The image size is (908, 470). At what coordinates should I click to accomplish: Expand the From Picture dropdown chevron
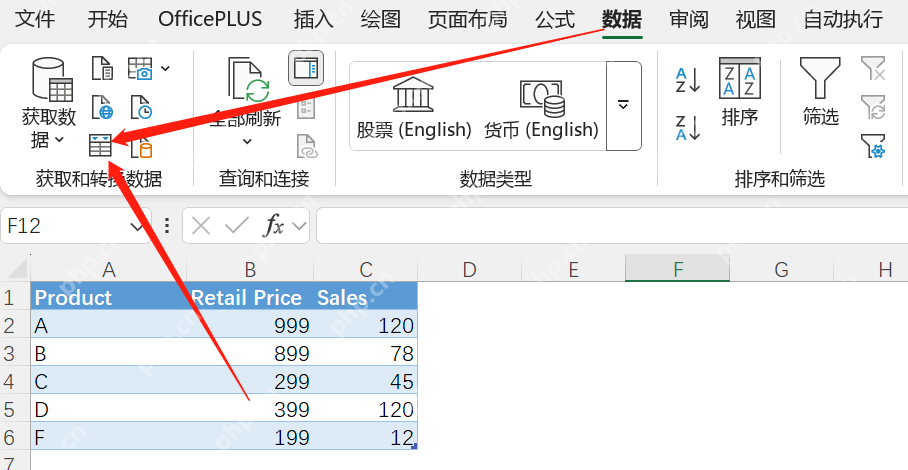click(165, 68)
